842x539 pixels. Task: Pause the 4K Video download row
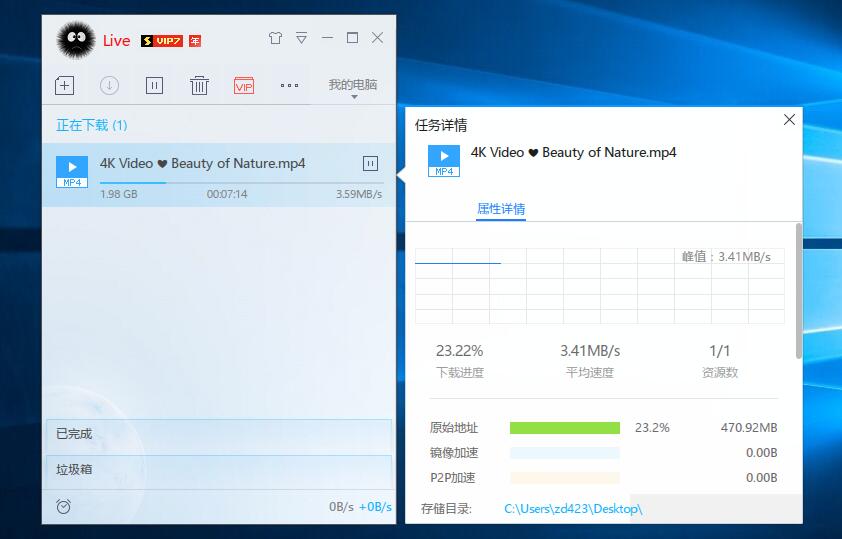(x=370, y=163)
